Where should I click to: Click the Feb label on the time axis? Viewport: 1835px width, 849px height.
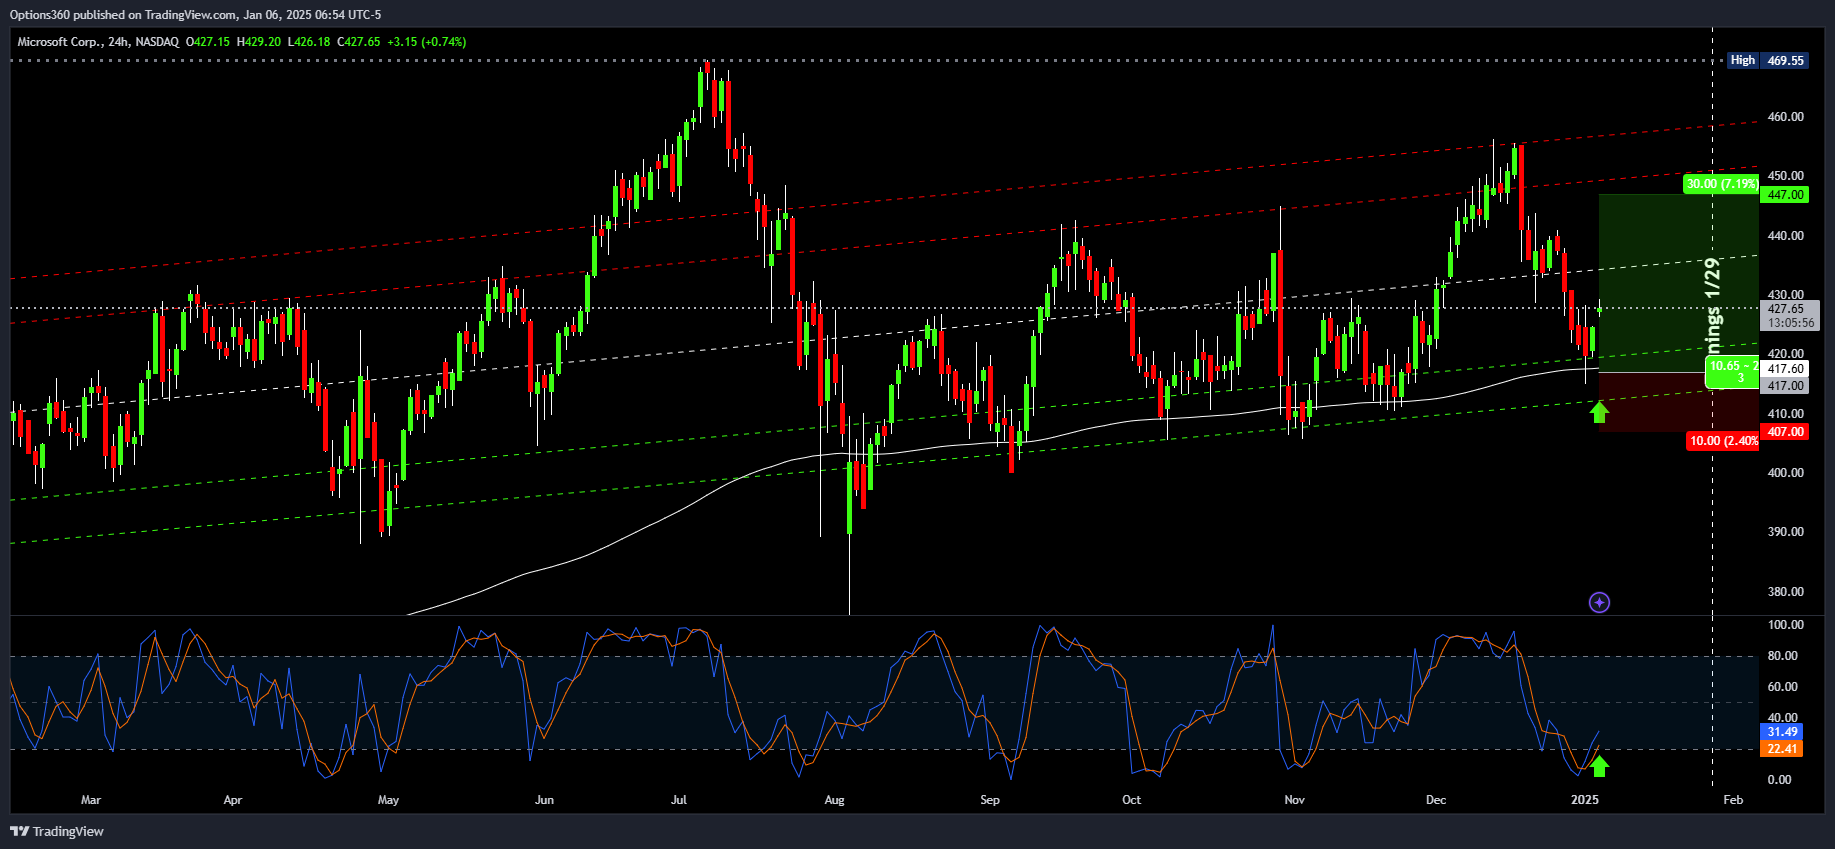pos(1733,800)
